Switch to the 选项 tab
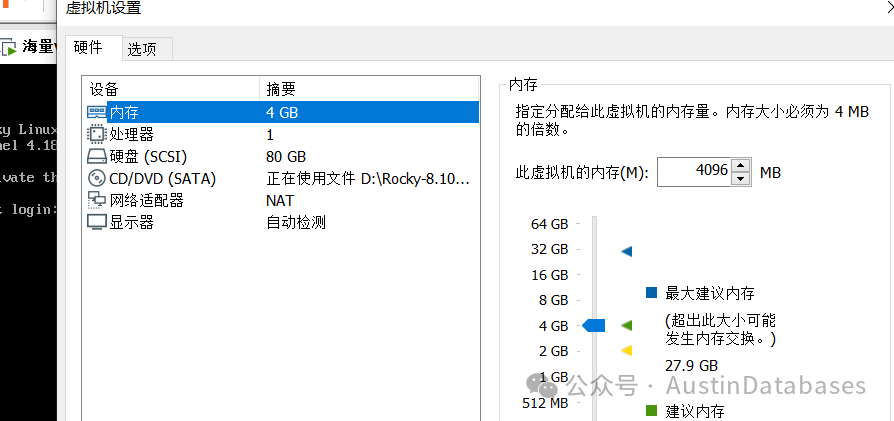This screenshot has width=894, height=421. click(x=142, y=50)
